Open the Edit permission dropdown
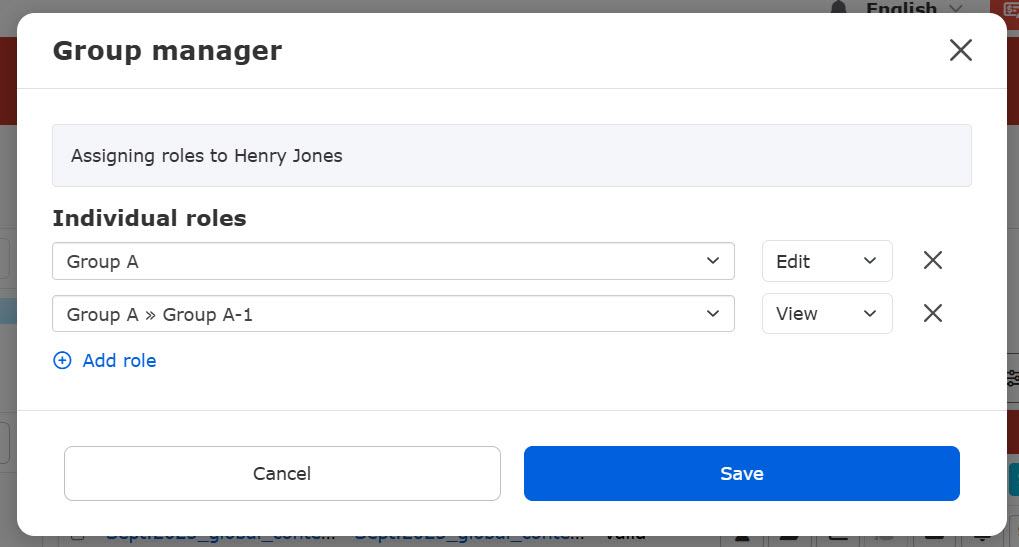This screenshot has height=547, width=1019. point(826,261)
